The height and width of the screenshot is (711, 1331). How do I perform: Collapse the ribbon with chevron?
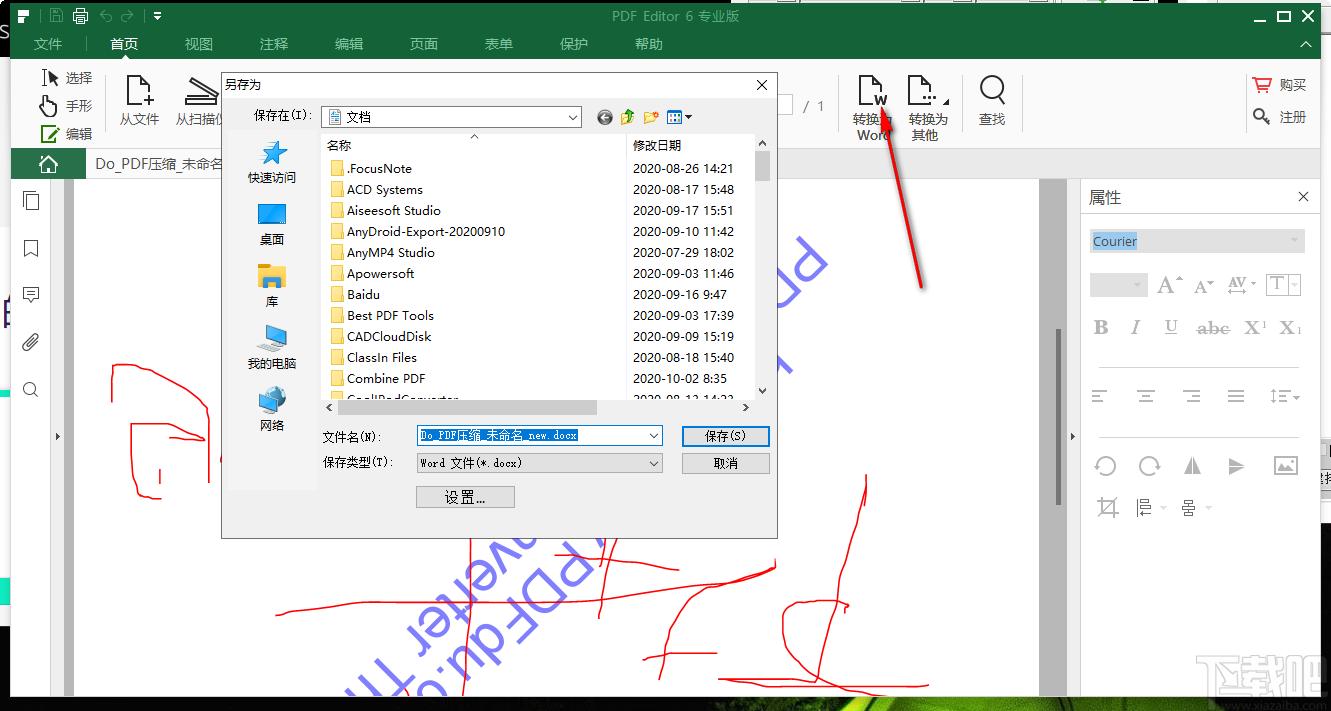point(1306,45)
